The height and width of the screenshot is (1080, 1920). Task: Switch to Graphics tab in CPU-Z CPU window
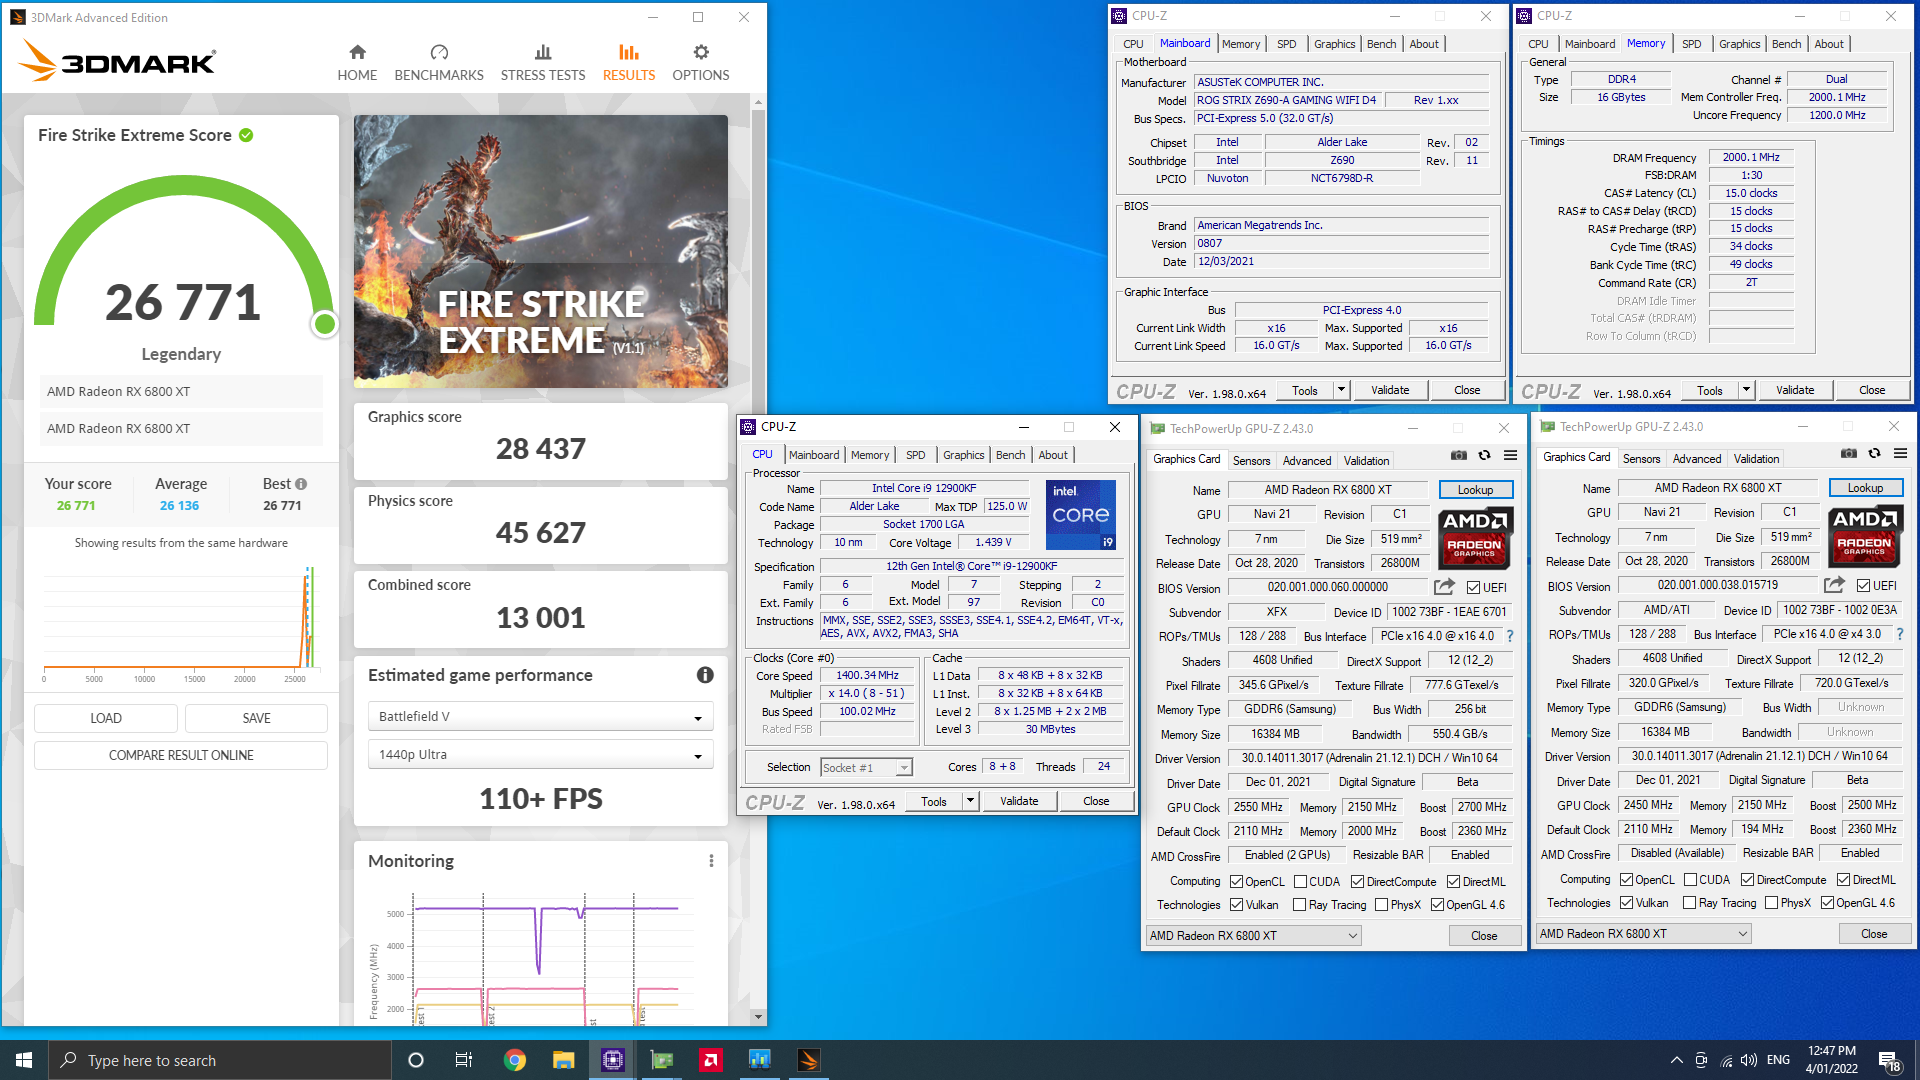[963, 455]
